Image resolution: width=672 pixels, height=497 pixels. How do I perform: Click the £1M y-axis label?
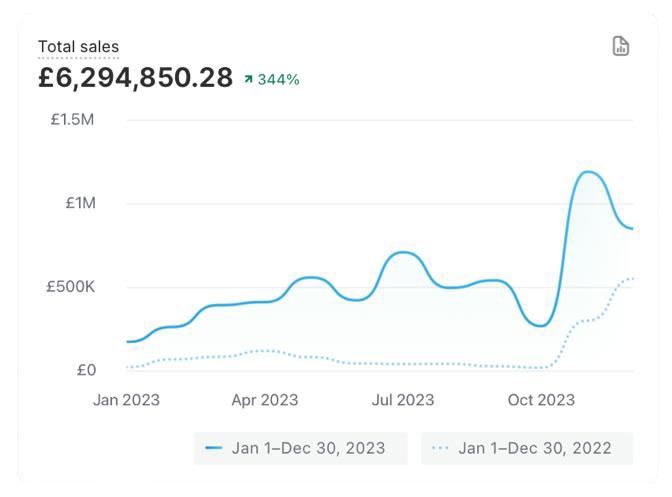point(80,203)
